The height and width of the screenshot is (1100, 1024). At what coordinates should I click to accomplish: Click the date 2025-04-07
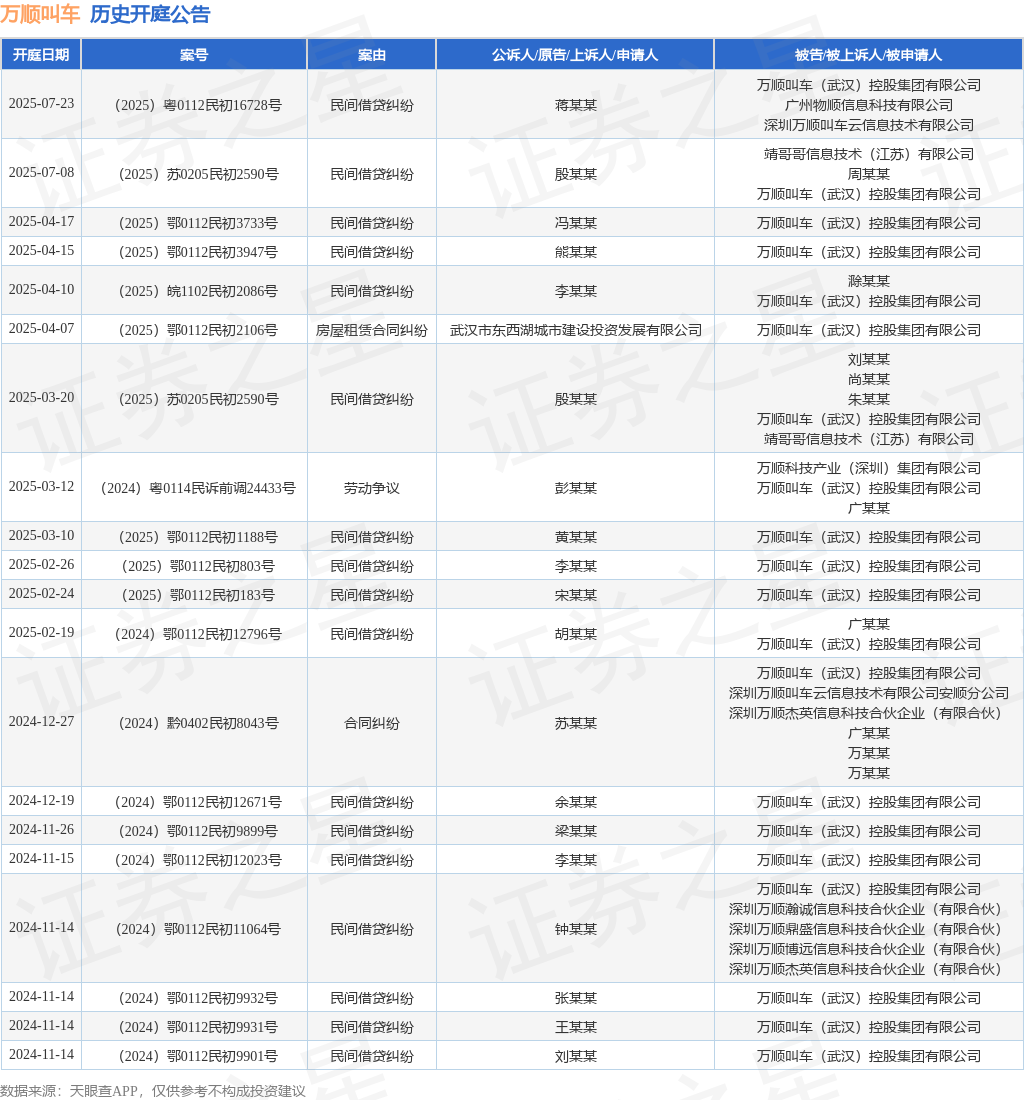[41, 328]
